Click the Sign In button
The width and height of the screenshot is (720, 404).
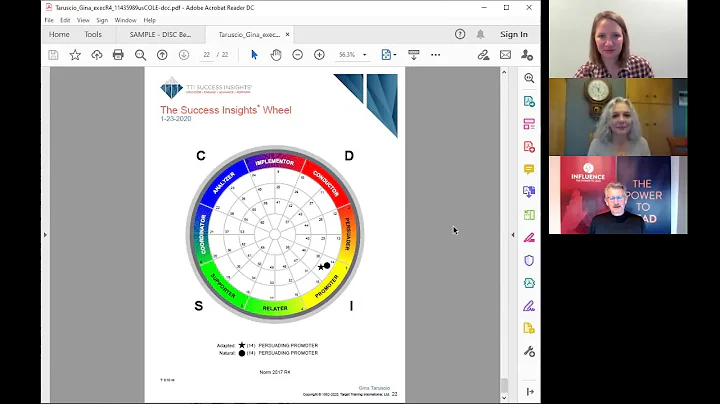pyautogui.click(x=514, y=34)
